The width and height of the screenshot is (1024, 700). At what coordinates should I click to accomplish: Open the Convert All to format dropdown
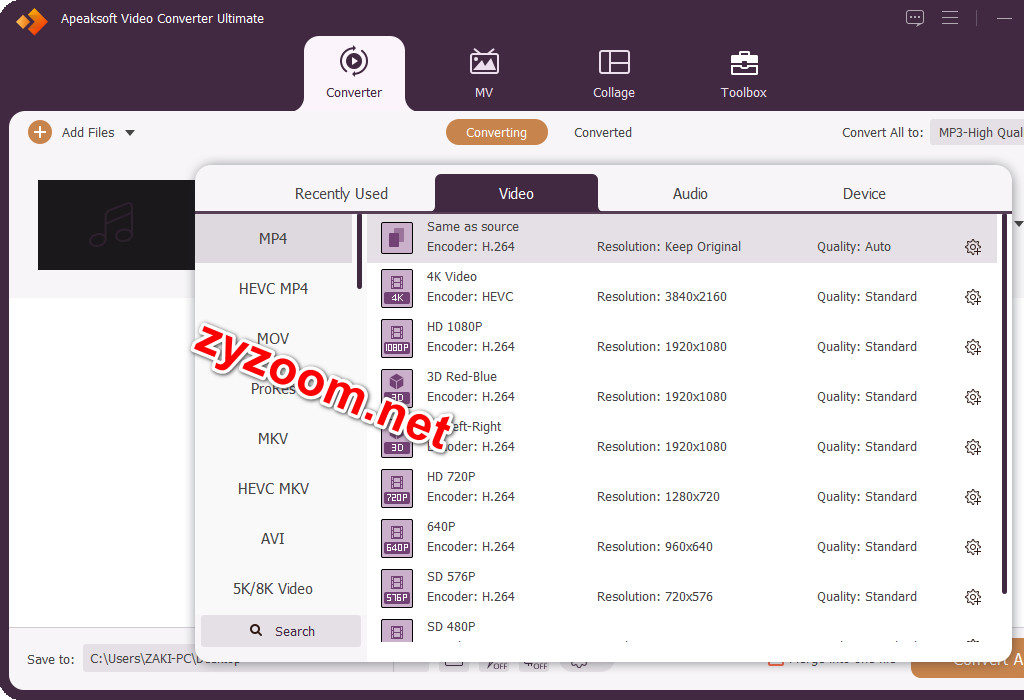[x=977, y=133]
